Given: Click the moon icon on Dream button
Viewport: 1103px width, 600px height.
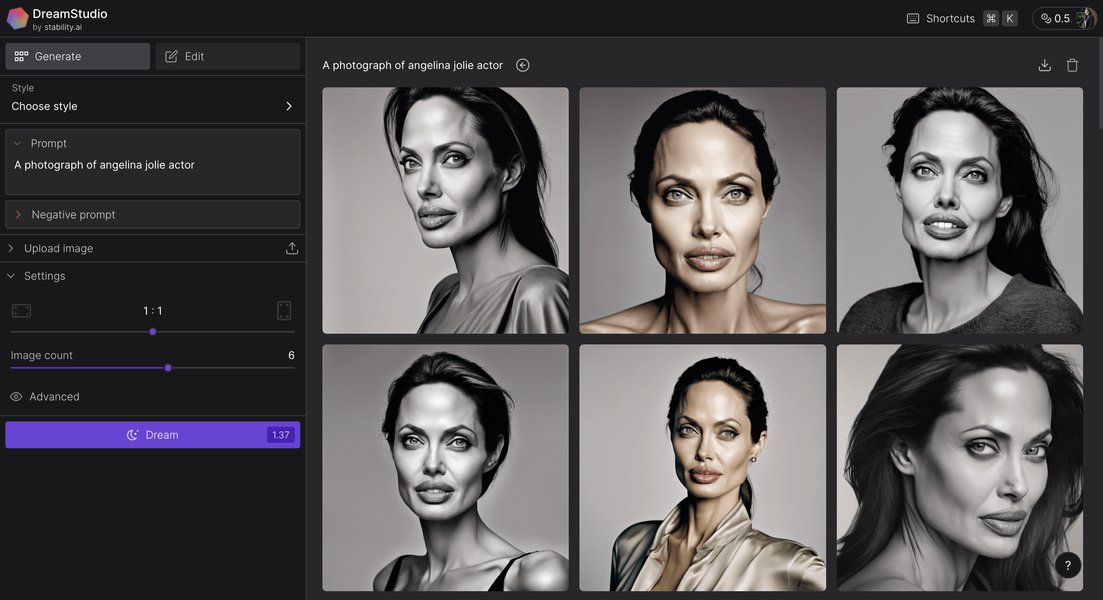Looking at the screenshot, I should click(x=132, y=435).
